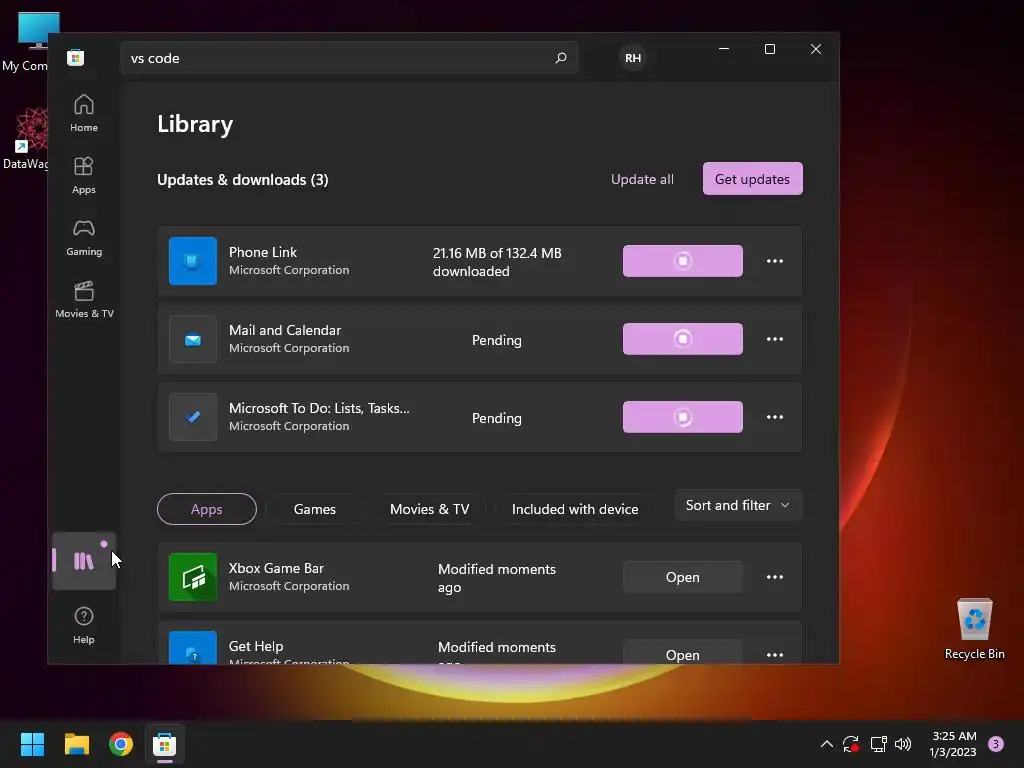Open the Windows Start menu
This screenshot has width=1024, height=768.
point(32,744)
